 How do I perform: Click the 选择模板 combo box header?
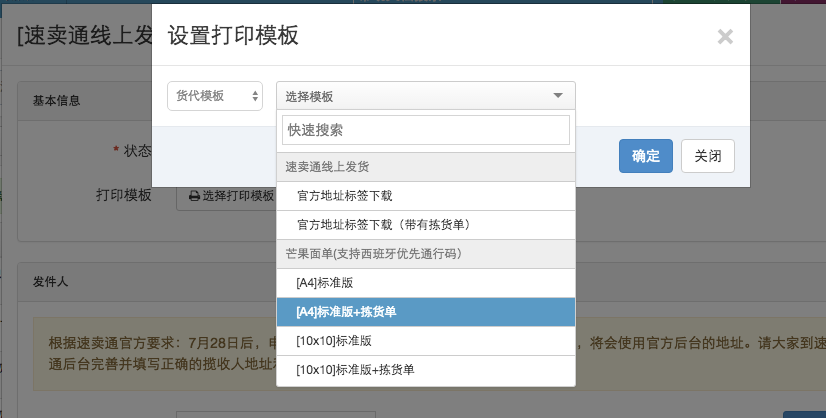point(426,96)
